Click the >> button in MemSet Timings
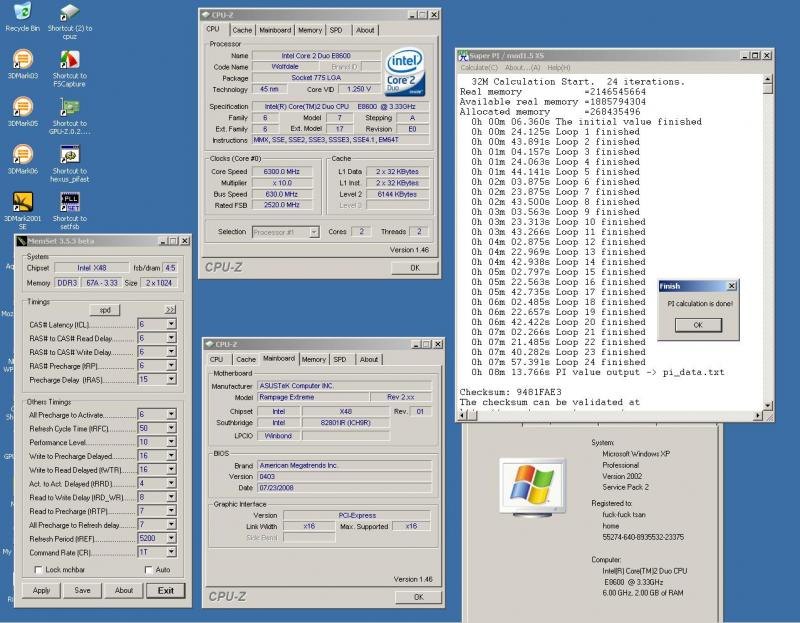This screenshot has width=800, height=623. pyautogui.click(x=170, y=310)
